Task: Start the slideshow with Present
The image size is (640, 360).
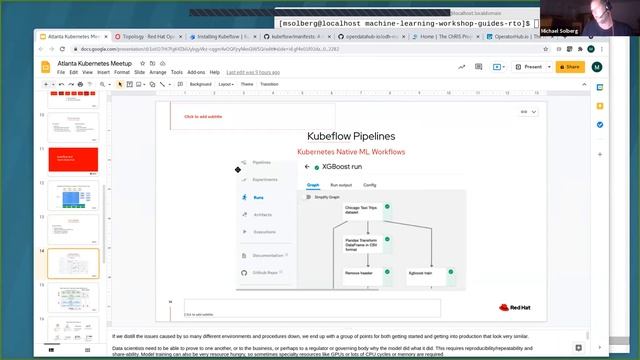Action: 530,67
